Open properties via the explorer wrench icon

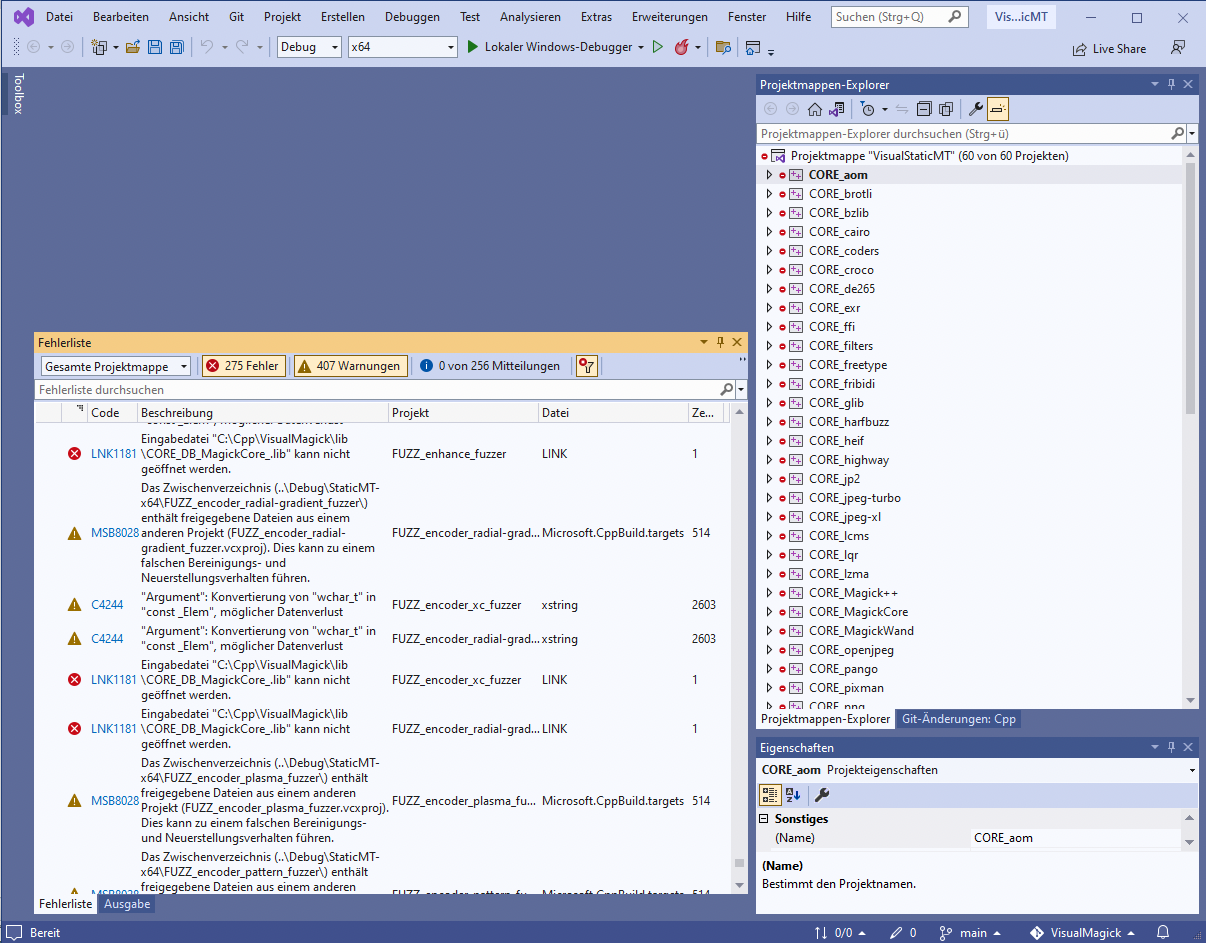click(976, 109)
